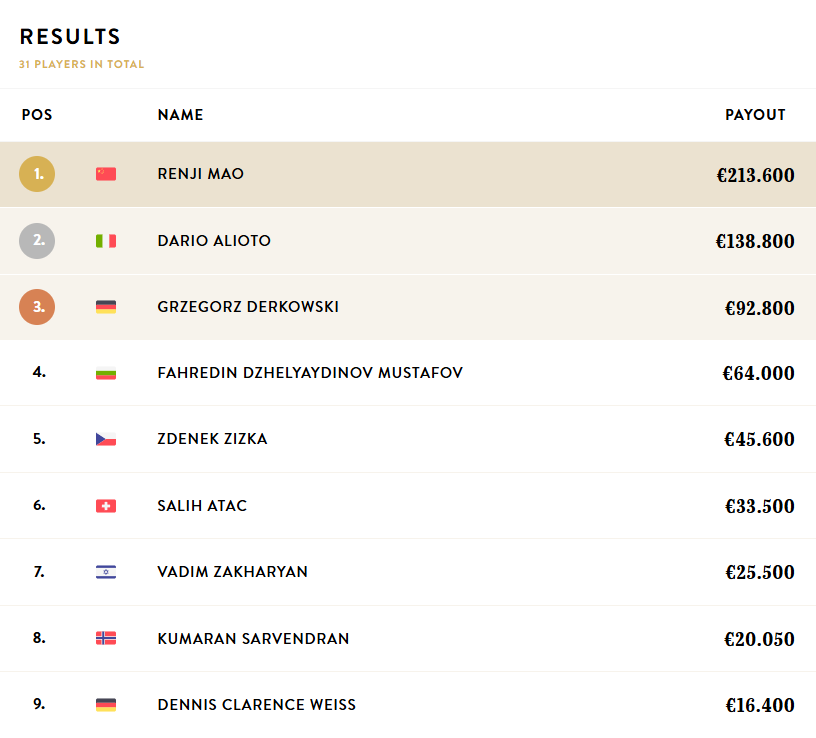Click the Czech flag beside Zdenek Zizka

pos(106,439)
